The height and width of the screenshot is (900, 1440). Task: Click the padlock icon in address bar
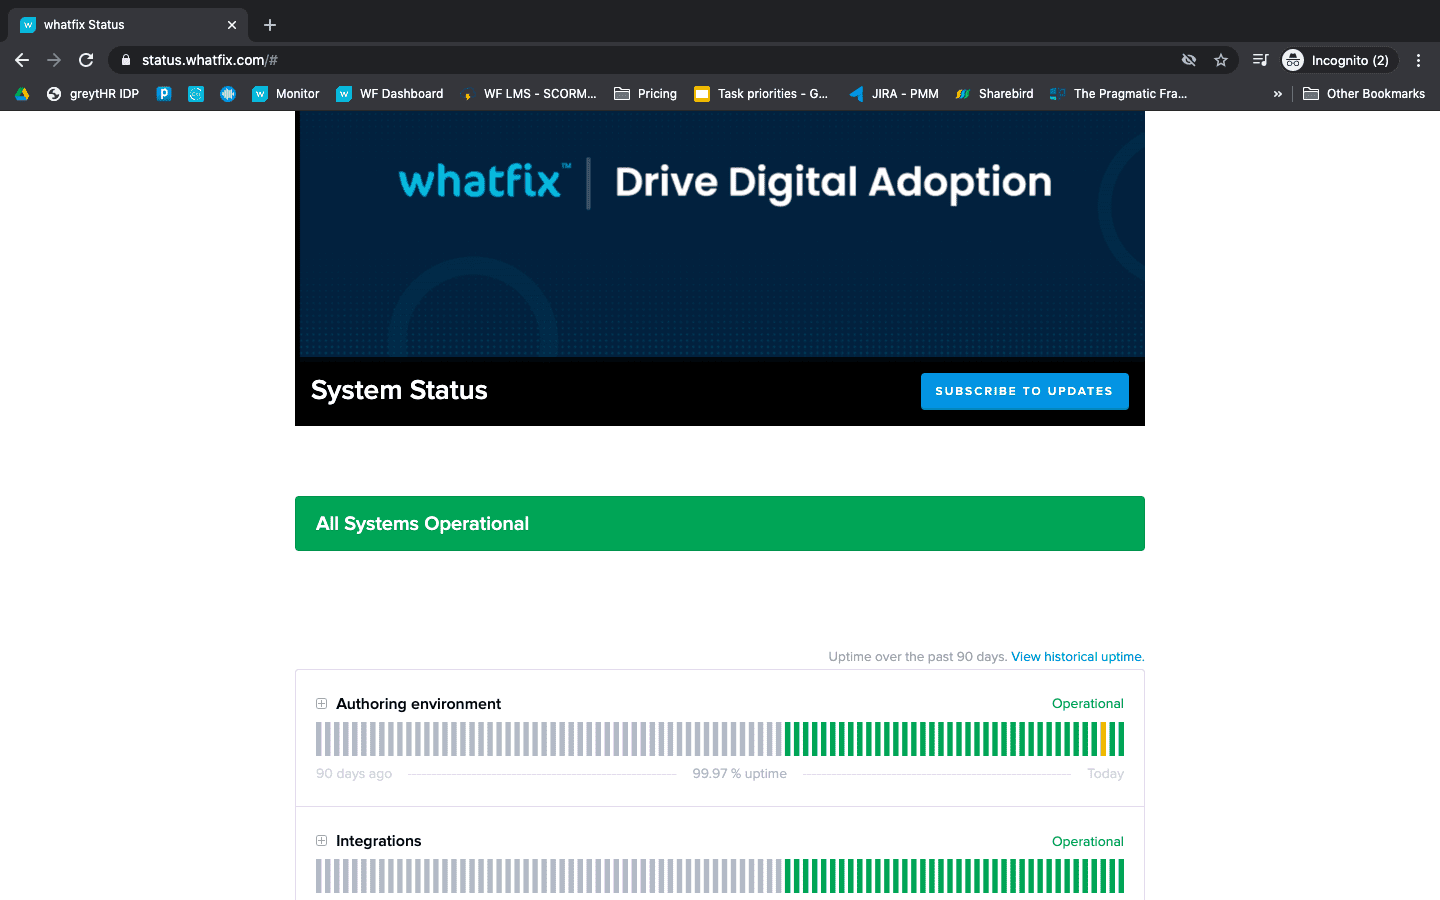126,60
